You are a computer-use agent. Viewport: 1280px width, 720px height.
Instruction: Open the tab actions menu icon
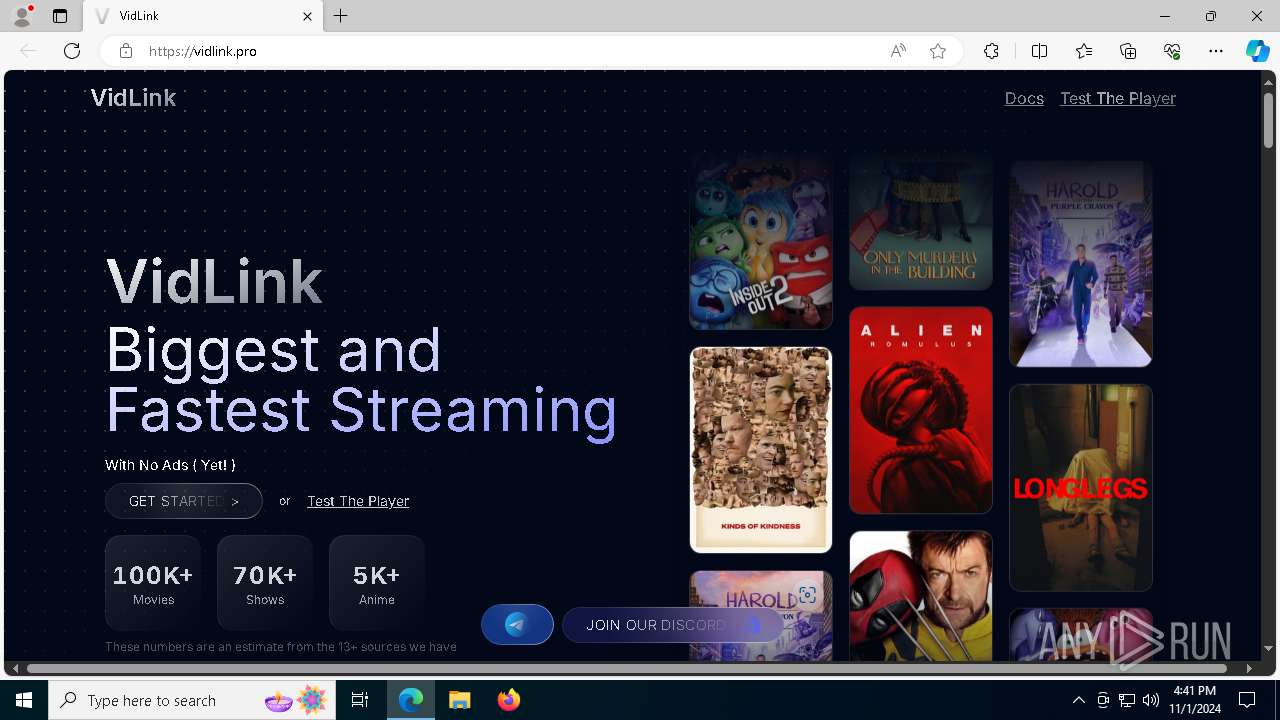(x=60, y=16)
